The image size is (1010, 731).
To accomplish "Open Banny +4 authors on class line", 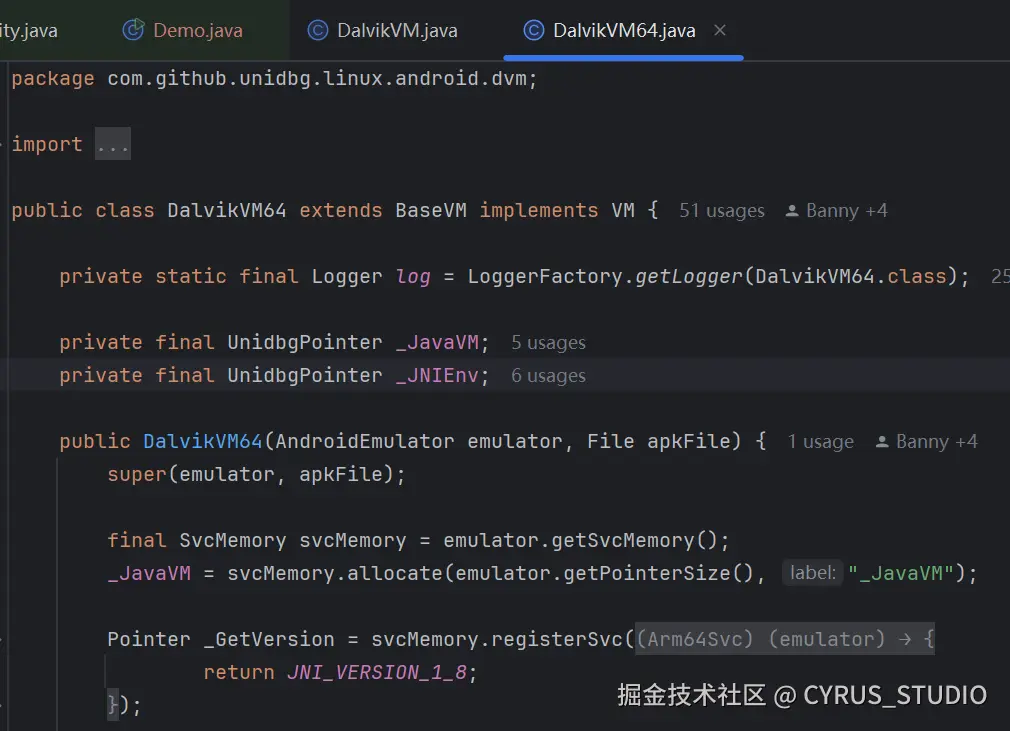I will [846, 211].
